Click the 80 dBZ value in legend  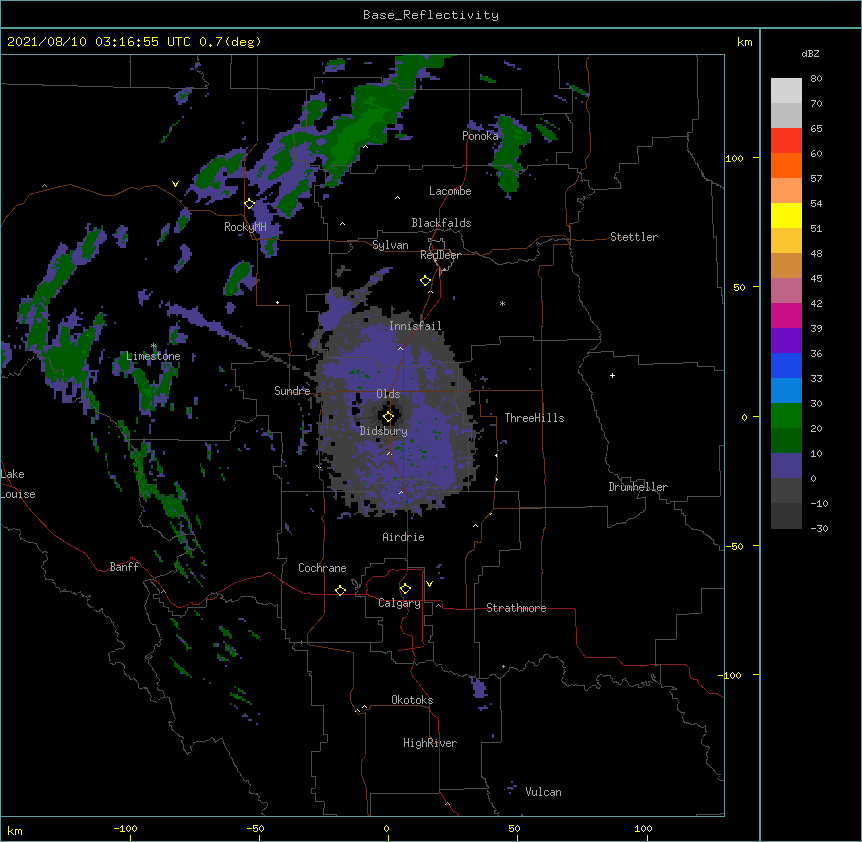pos(816,79)
